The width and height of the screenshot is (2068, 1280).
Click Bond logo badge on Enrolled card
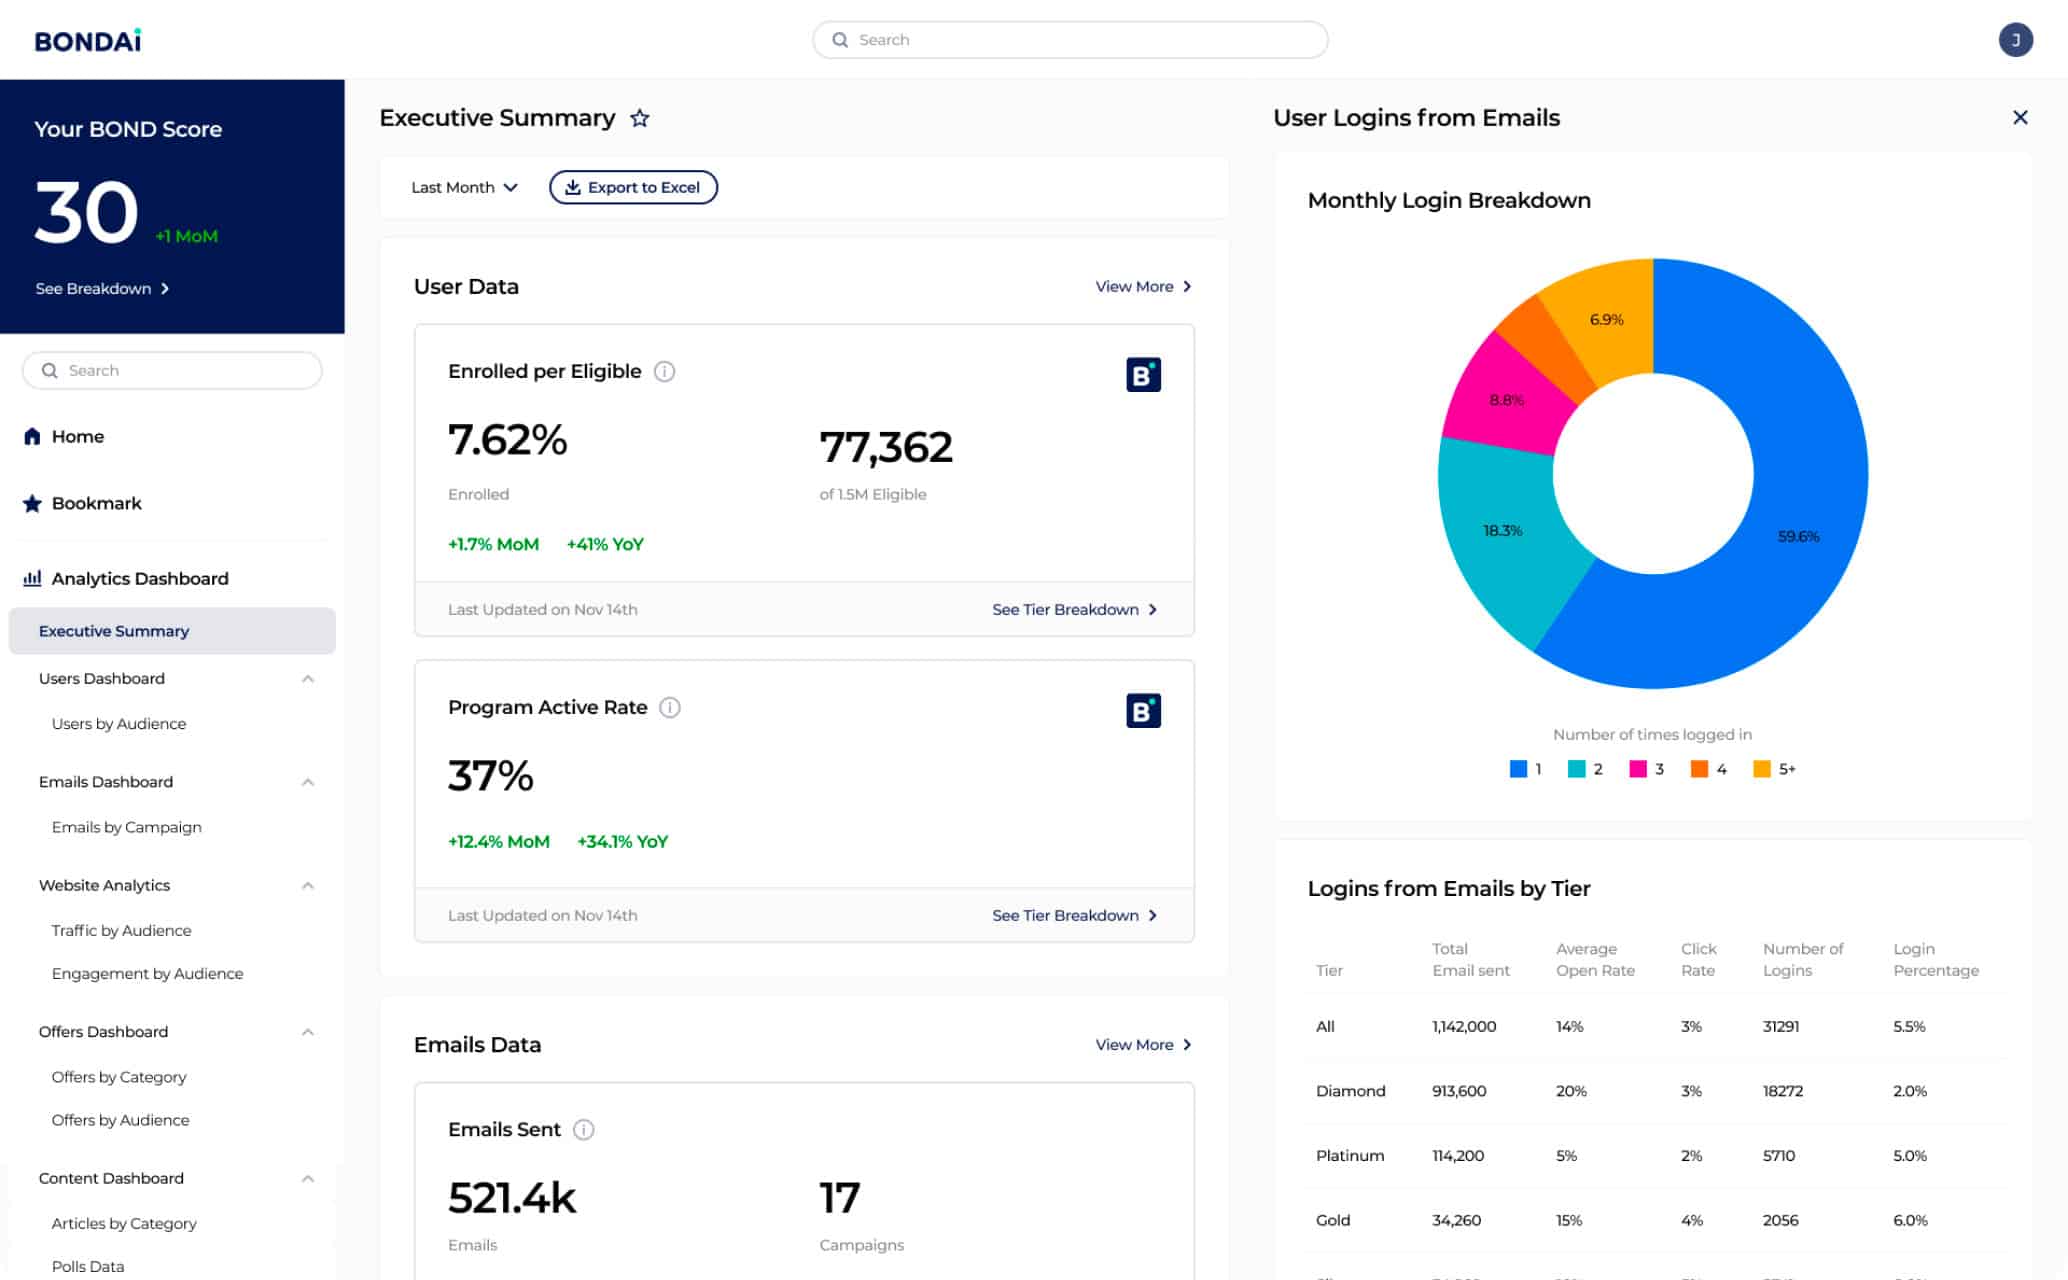[1143, 375]
